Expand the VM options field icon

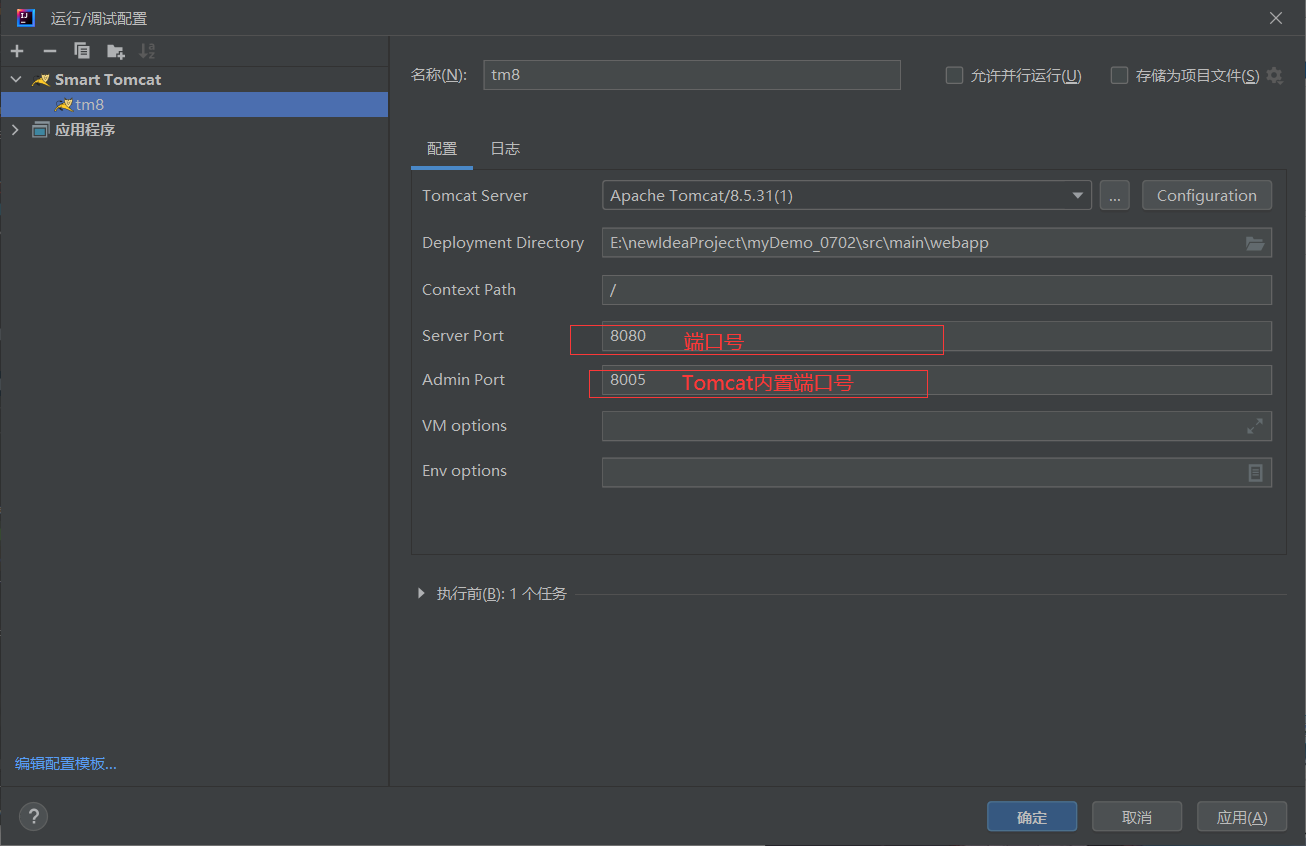(1255, 426)
